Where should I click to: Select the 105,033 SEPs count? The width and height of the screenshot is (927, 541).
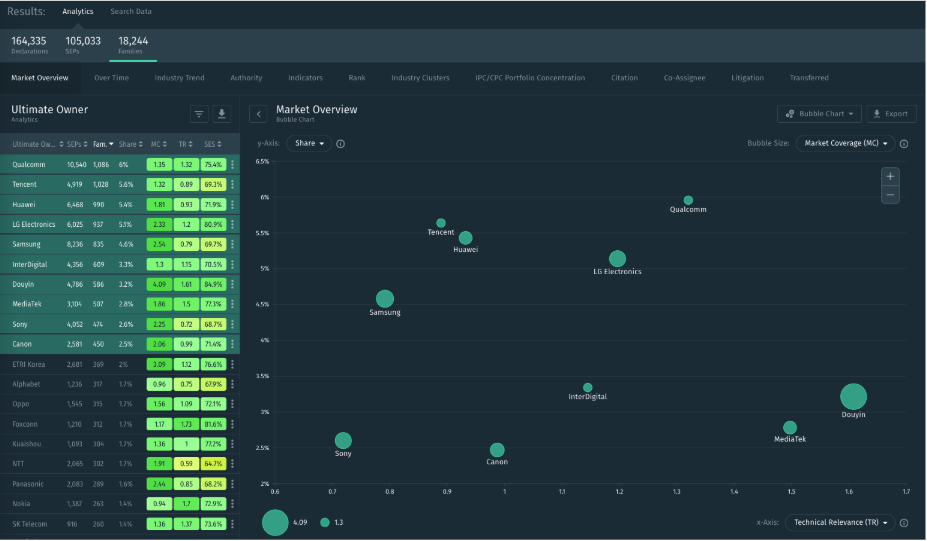point(83,44)
